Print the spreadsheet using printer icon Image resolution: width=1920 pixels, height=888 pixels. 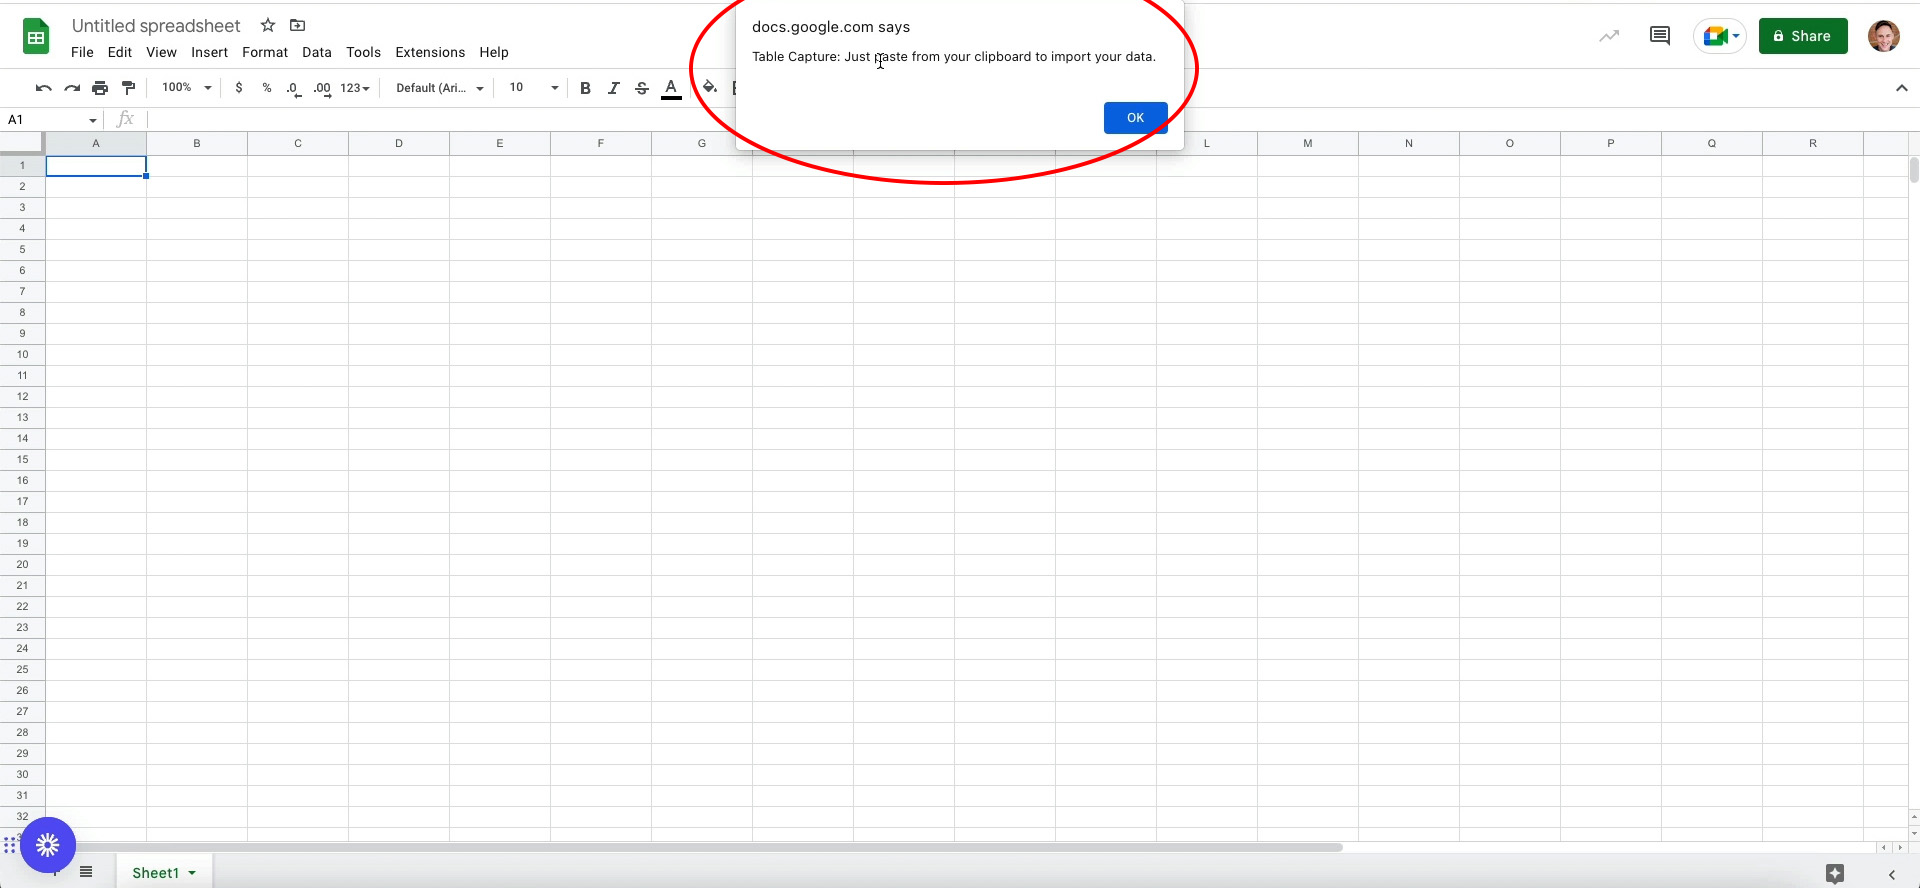(100, 88)
